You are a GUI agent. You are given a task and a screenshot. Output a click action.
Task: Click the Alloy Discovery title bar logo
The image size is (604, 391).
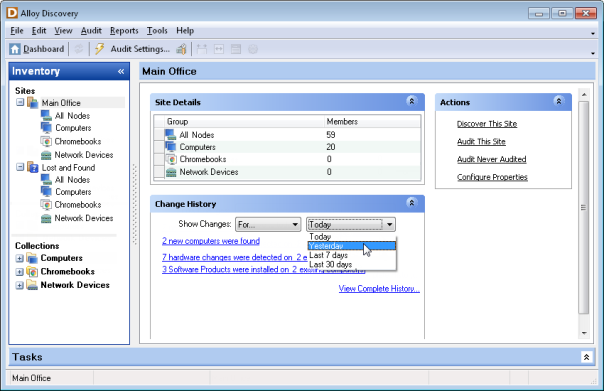point(12,13)
